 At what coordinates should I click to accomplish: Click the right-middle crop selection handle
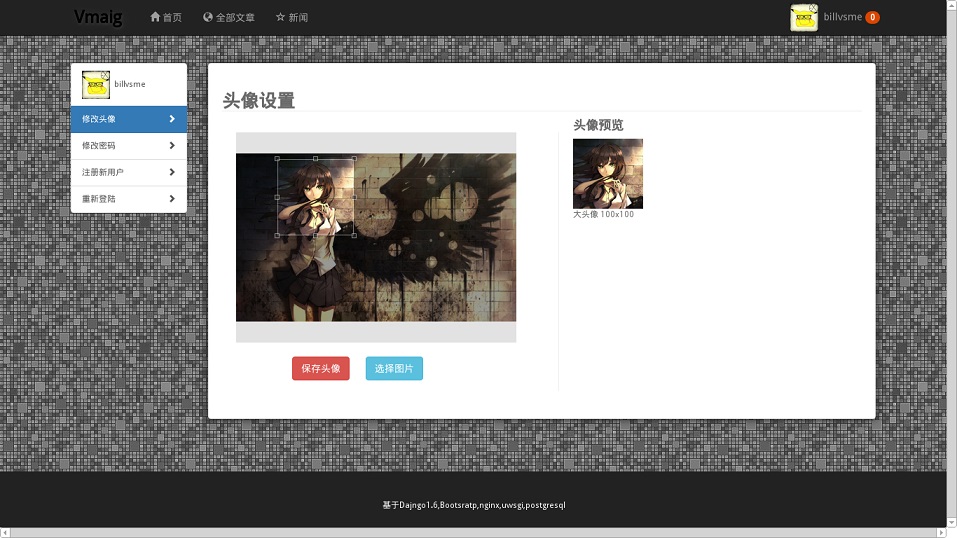click(354, 197)
